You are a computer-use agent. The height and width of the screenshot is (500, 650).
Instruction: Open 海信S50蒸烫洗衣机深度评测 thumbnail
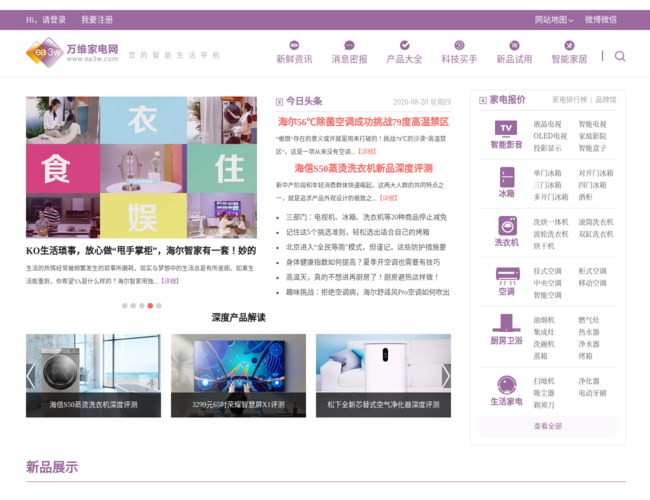coord(93,376)
